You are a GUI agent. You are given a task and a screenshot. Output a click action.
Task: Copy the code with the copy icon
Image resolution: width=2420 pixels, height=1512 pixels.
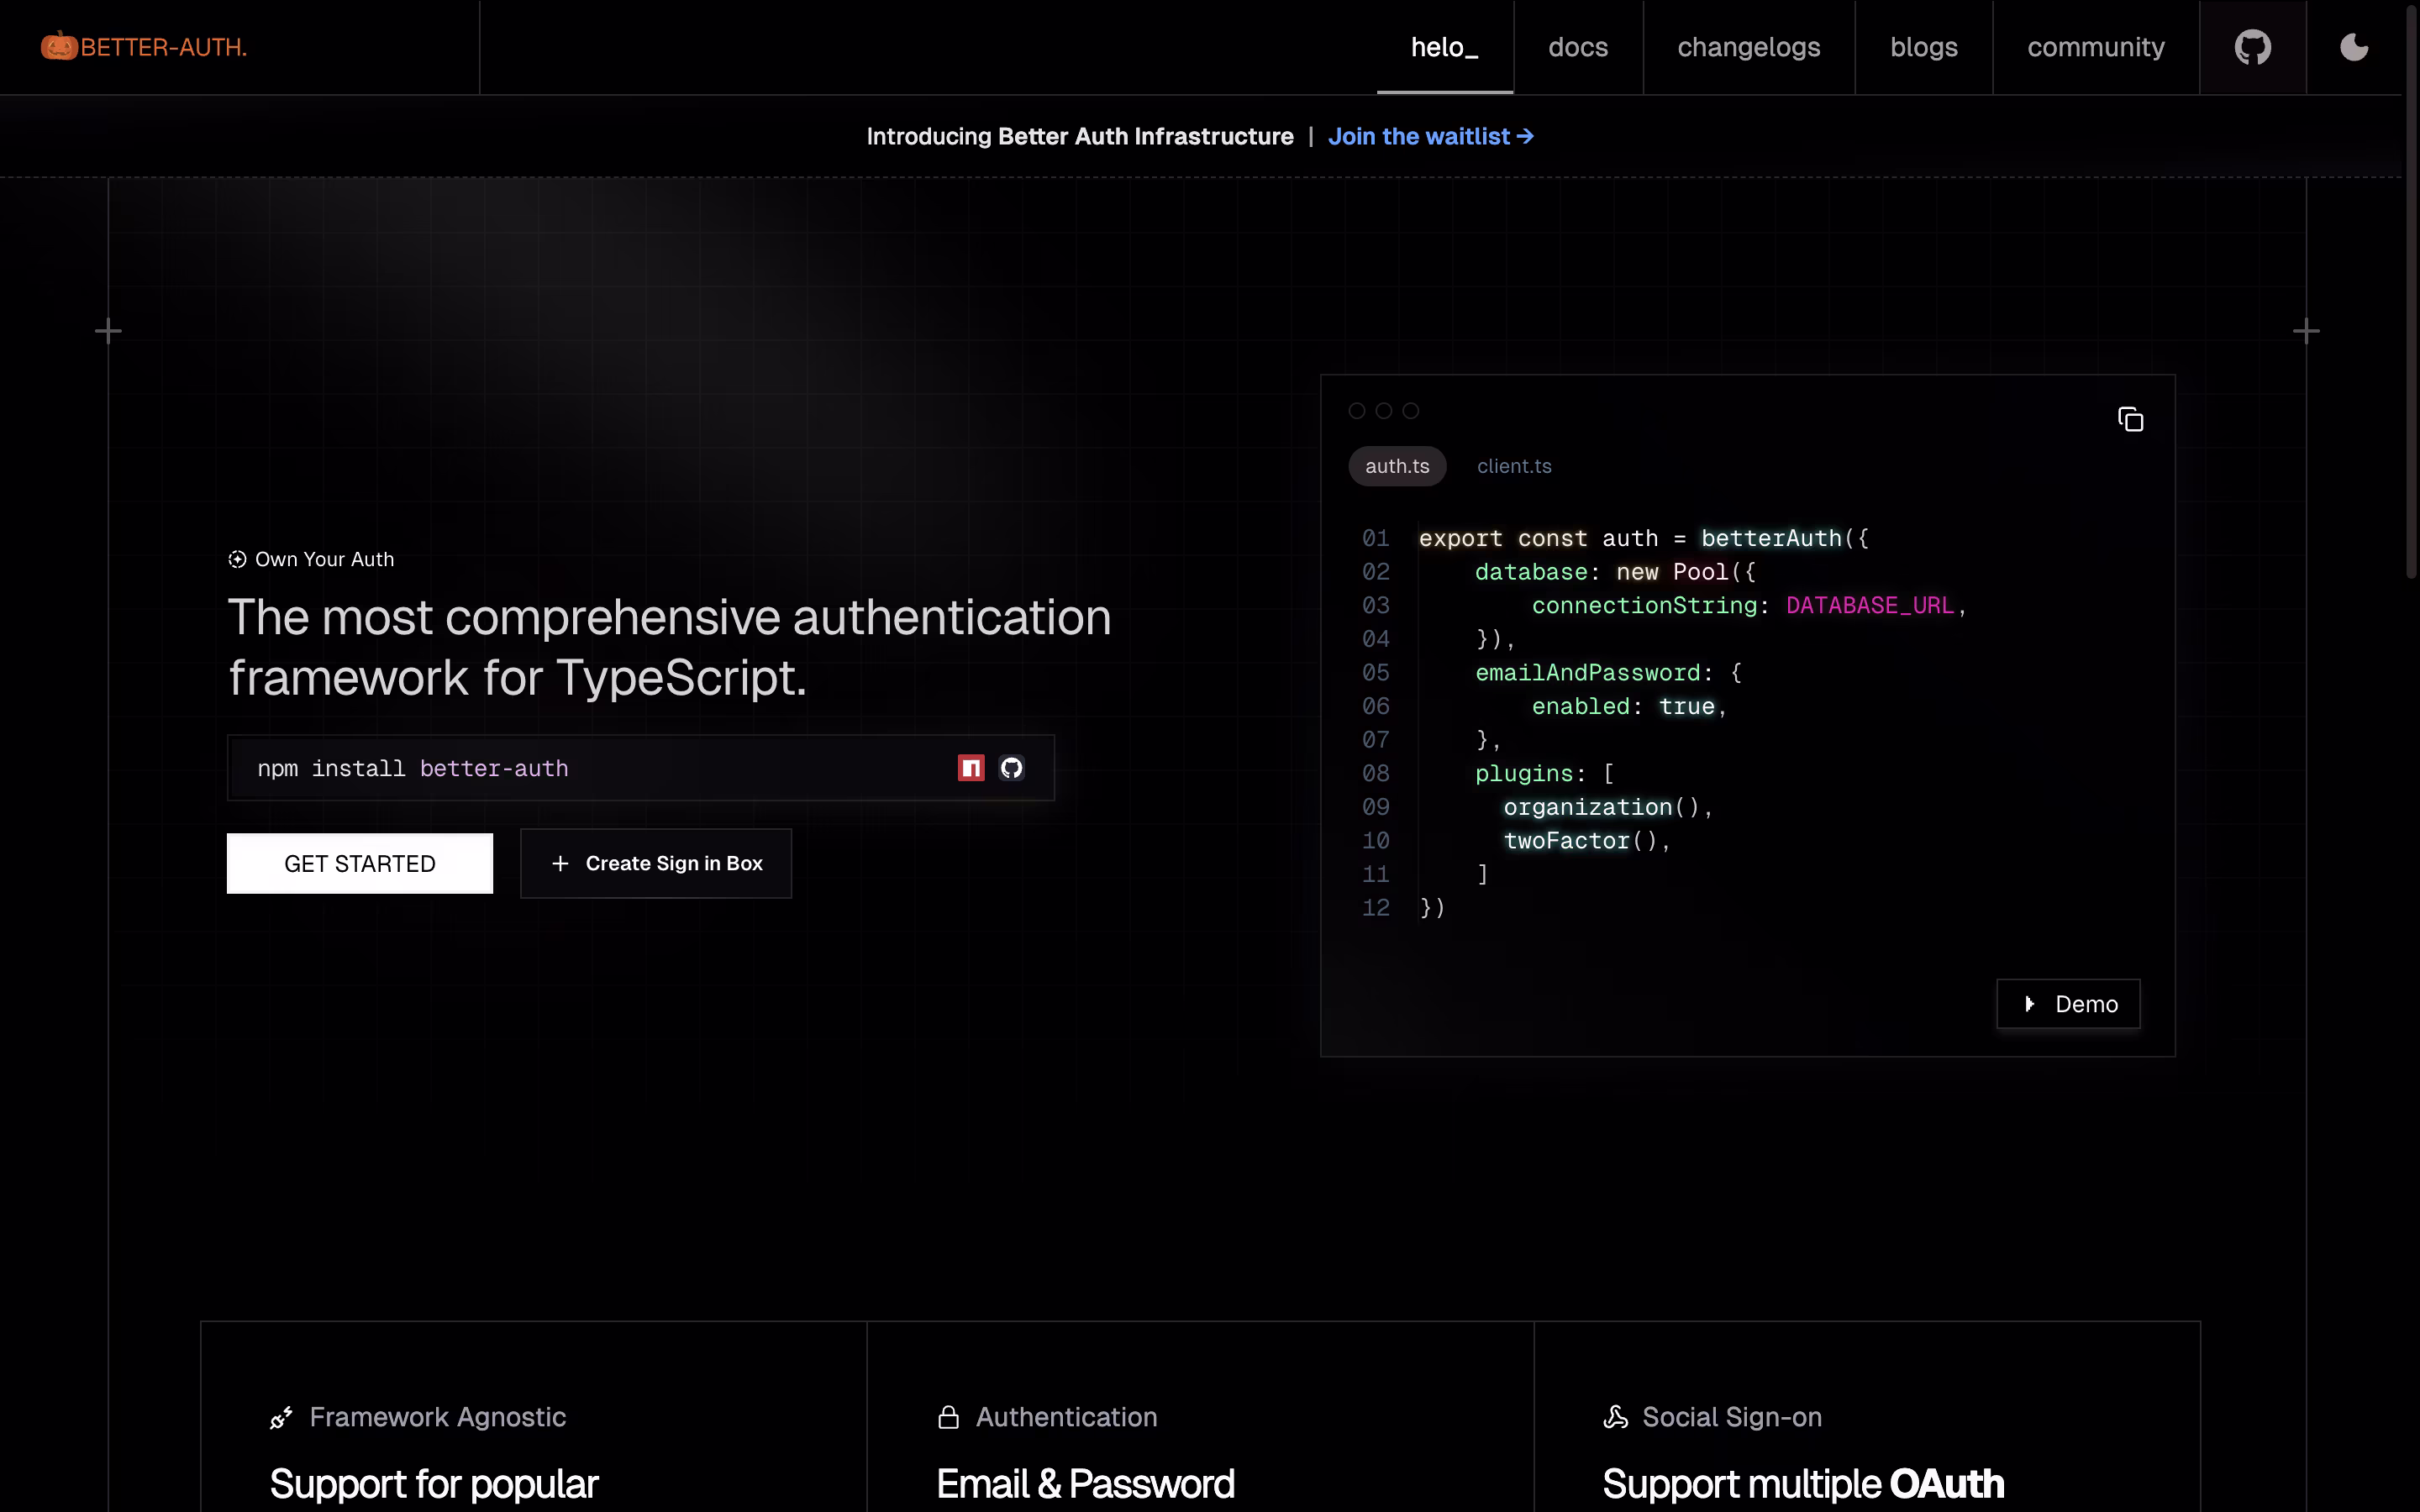2130,420
